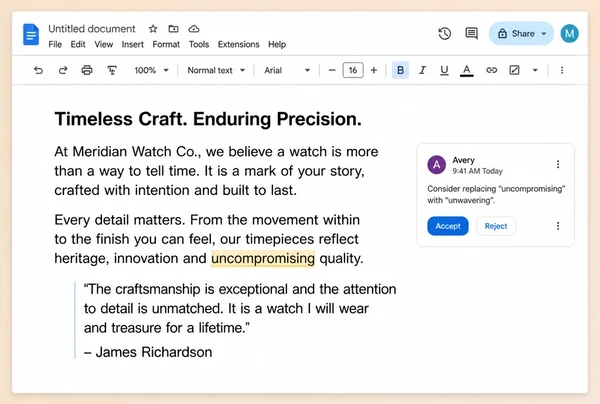Screen dimensions: 600x404
Task: Open the zoom 100% dropdown
Action: 151,70
